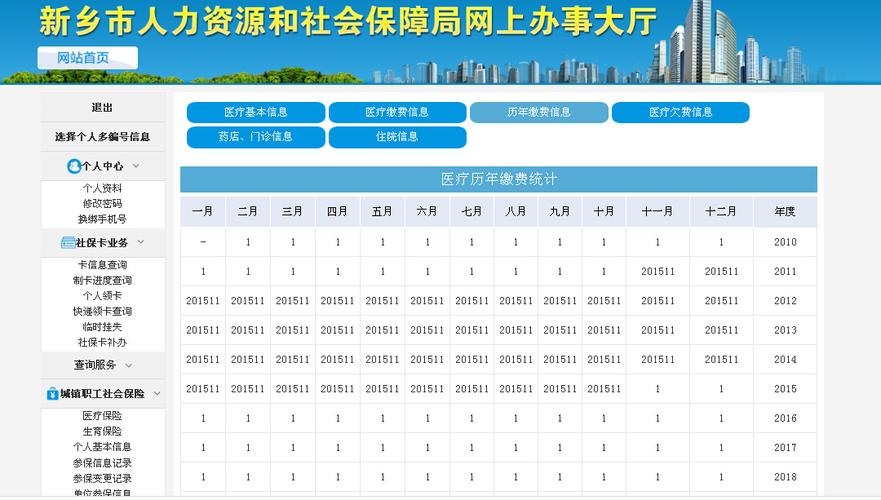
Task: Collapse the 个人中心 section chevron
Action: pyautogui.click(x=136, y=166)
